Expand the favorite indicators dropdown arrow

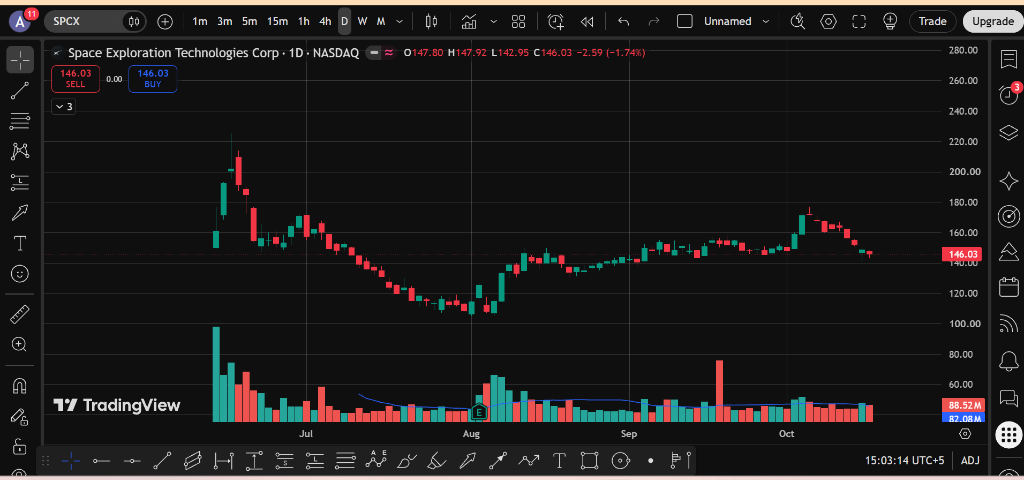point(493,22)
